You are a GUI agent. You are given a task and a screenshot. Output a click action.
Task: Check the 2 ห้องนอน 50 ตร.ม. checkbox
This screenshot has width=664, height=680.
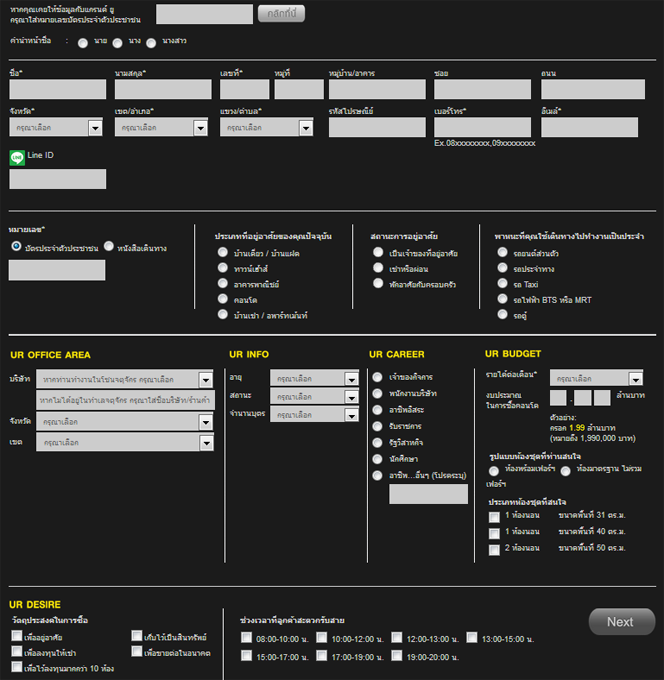point(494,549)
